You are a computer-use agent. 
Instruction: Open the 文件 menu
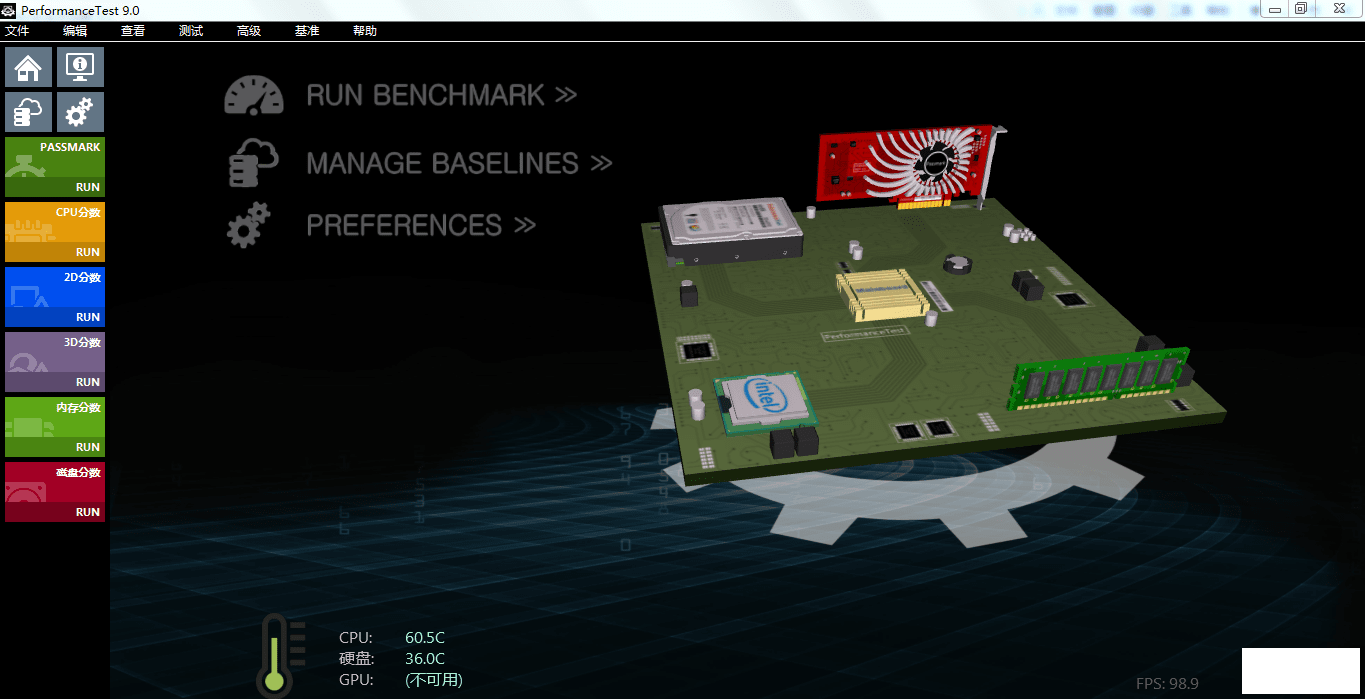coord(17,31)
